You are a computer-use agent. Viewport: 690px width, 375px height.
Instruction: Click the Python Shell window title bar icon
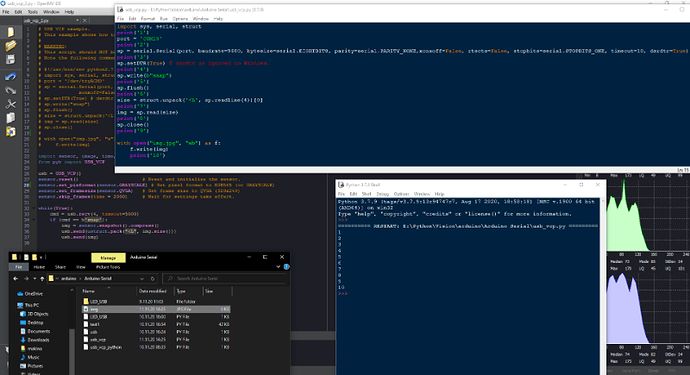(341, 185)
